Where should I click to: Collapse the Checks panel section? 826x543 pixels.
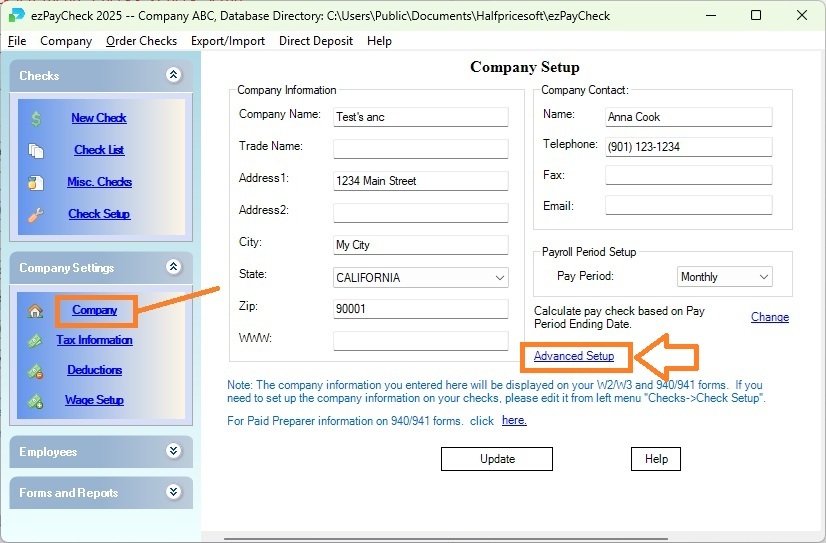(x=173, y=75)
